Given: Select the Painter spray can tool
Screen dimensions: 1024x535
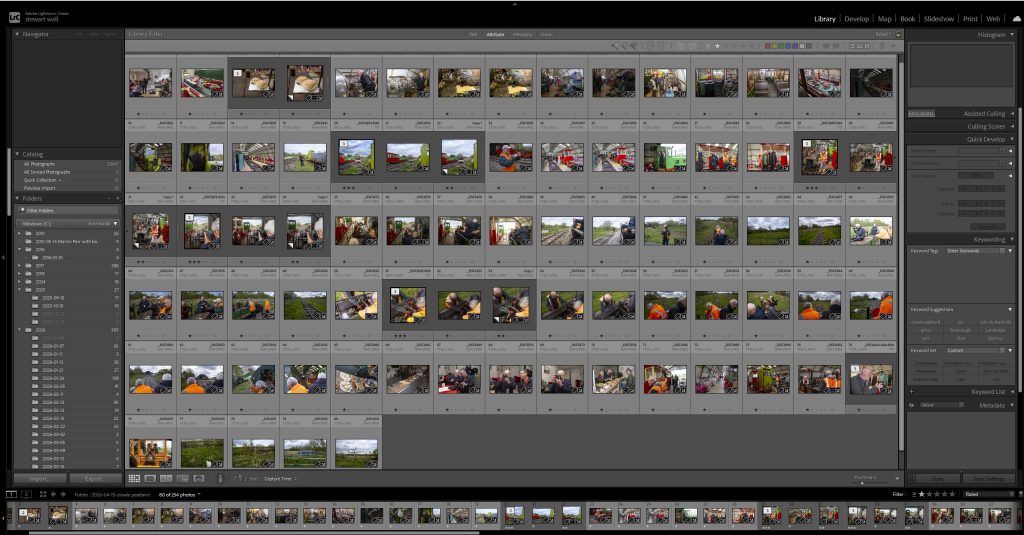Looking at the screenshot, I should point(221,479).
